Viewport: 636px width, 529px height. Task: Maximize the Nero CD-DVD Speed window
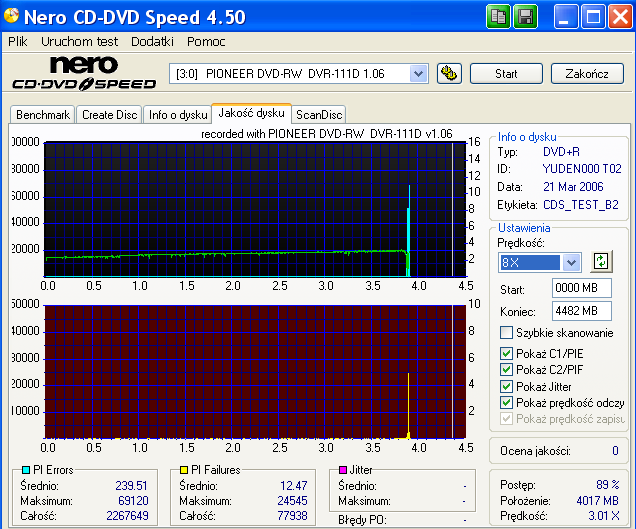(x=593, y=17)
